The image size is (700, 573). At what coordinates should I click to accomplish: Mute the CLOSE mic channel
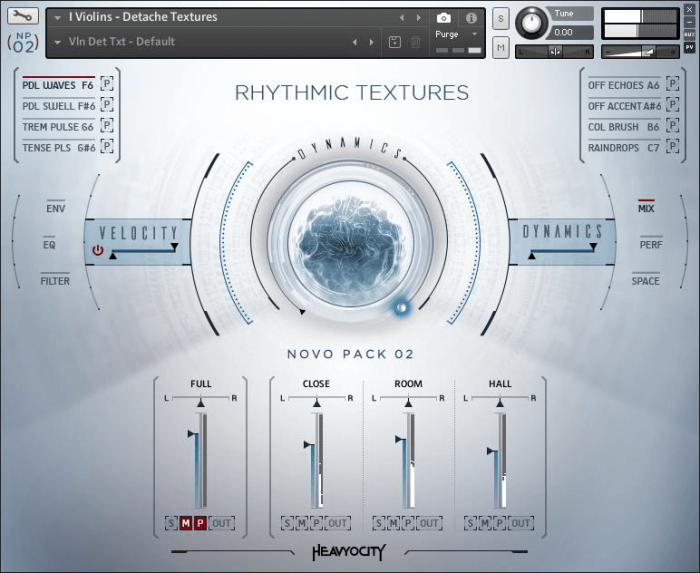(x=302, y=523)
